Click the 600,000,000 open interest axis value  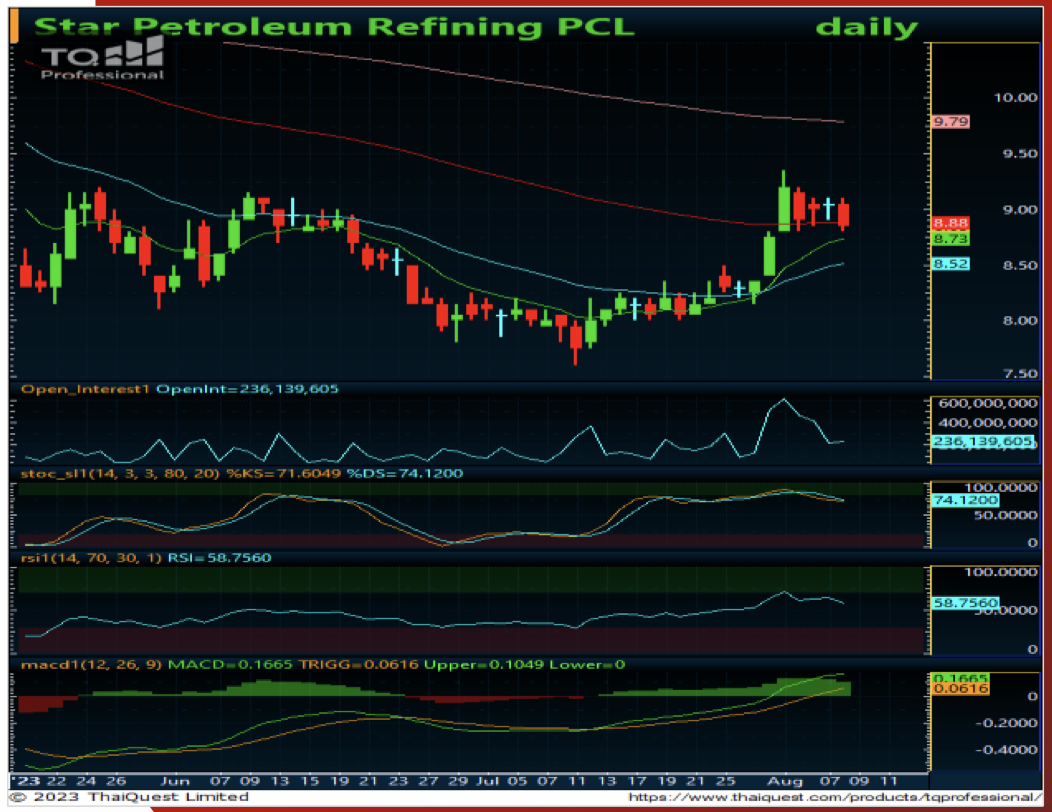click(x=988, y=403)
